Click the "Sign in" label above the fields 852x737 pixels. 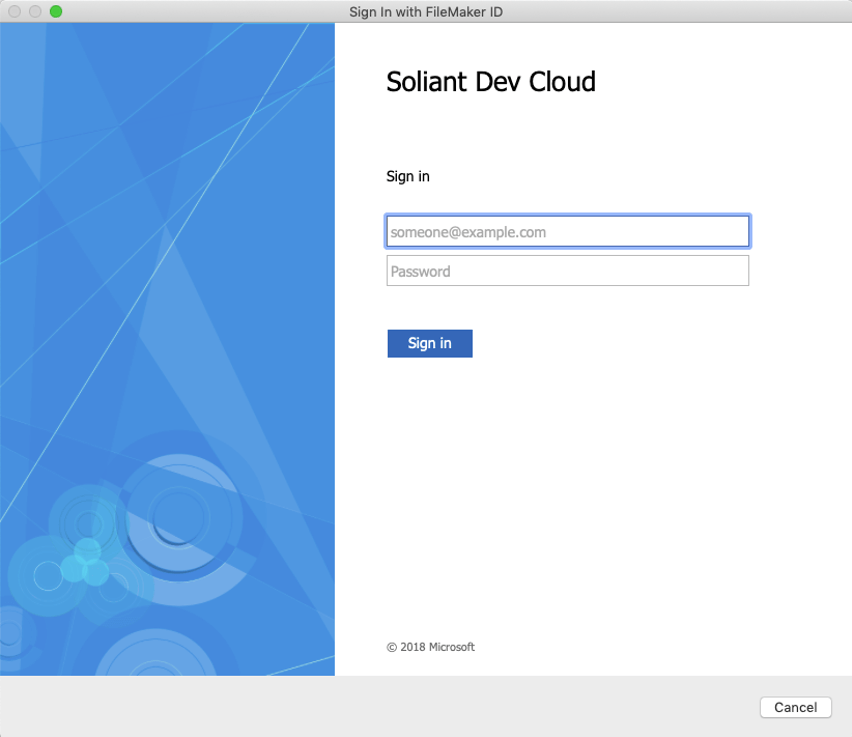click(x=408, y=177)
